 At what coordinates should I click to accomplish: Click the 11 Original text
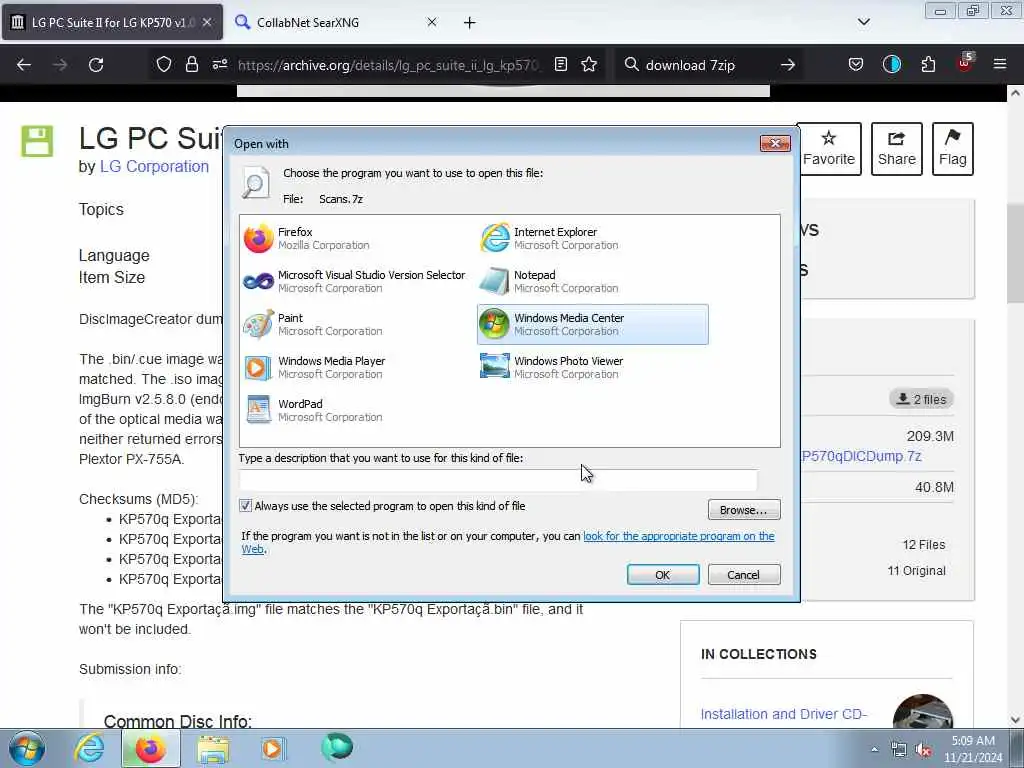pos(916,571)
